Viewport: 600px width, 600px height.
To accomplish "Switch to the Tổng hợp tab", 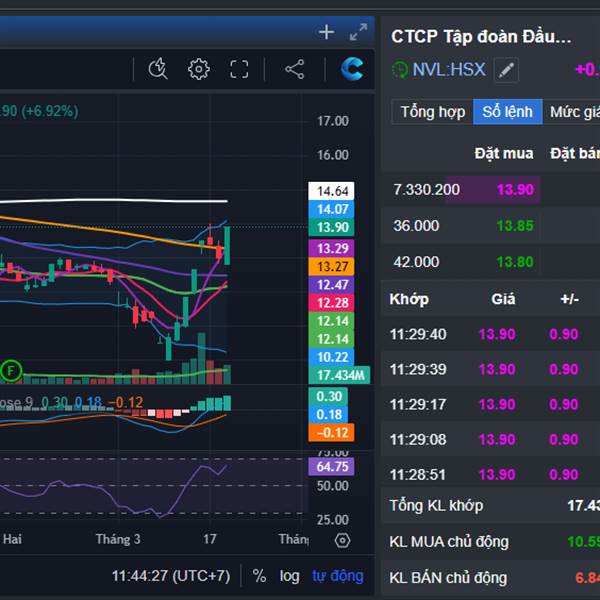I will (x=432, y=112).
